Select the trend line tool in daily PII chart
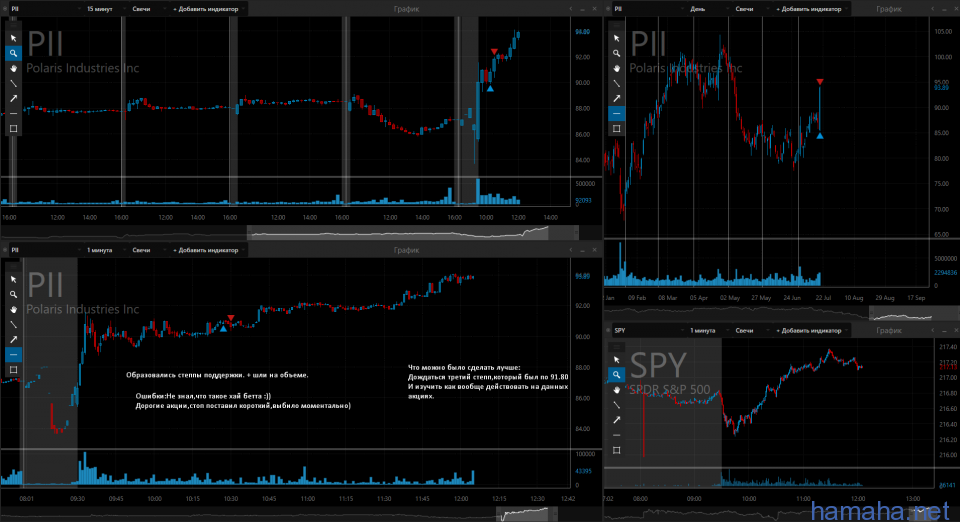Image resolution: width=960 pixels, height=522 pixels. pos(617,83)
